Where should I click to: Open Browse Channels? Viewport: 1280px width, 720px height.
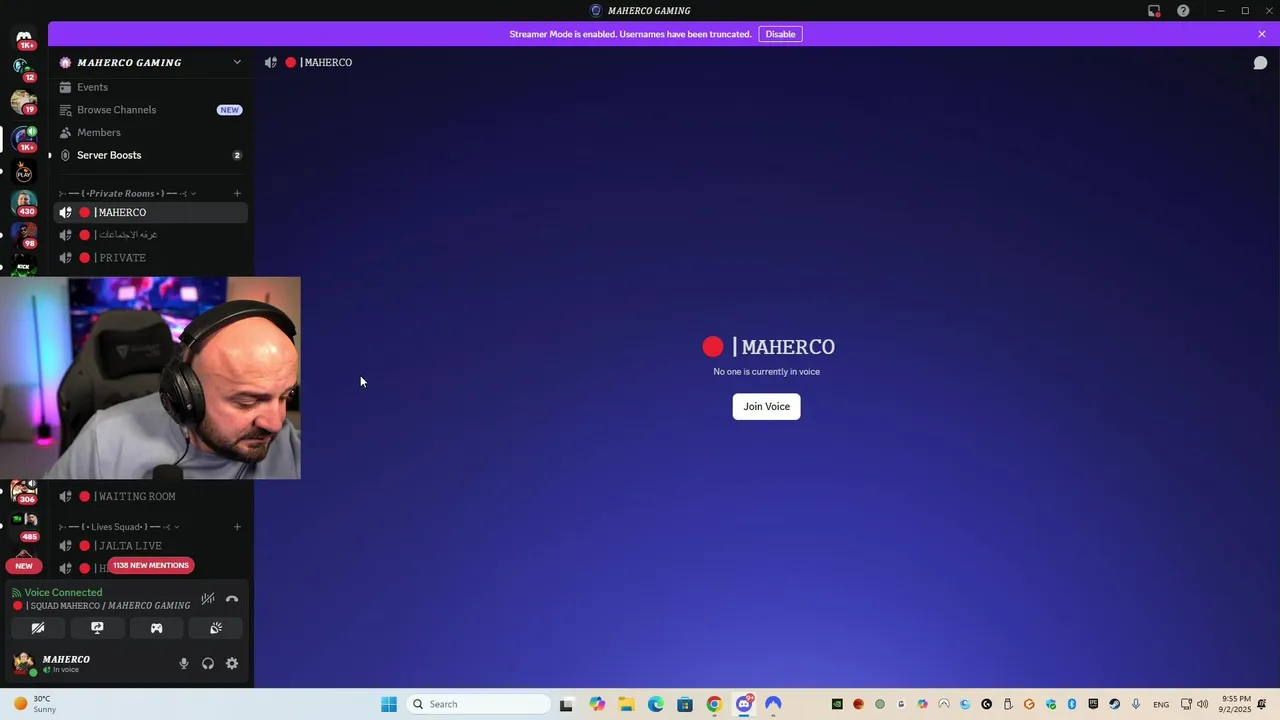tap(150, 110)
